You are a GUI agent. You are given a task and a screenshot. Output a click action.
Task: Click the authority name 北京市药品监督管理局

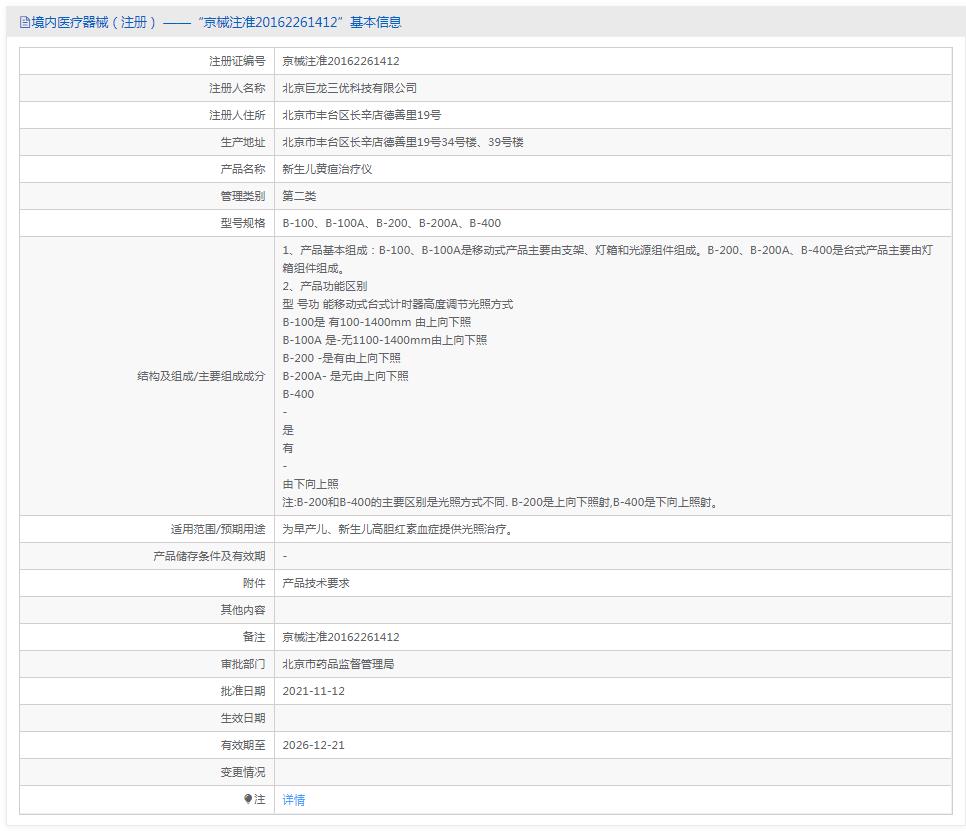338,664
